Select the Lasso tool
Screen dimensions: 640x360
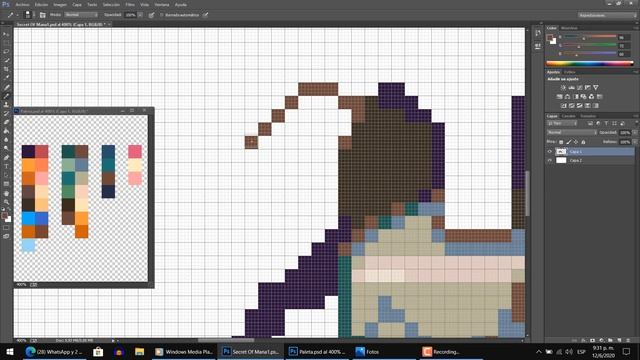point(6,52)
